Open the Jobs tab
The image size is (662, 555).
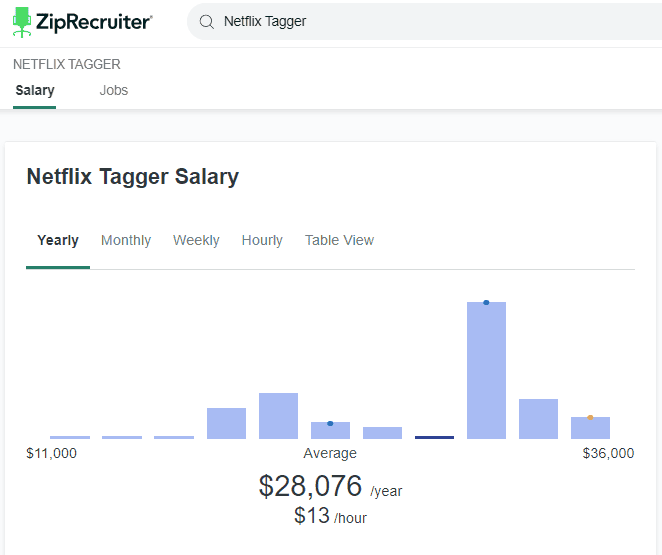[114, 90]
